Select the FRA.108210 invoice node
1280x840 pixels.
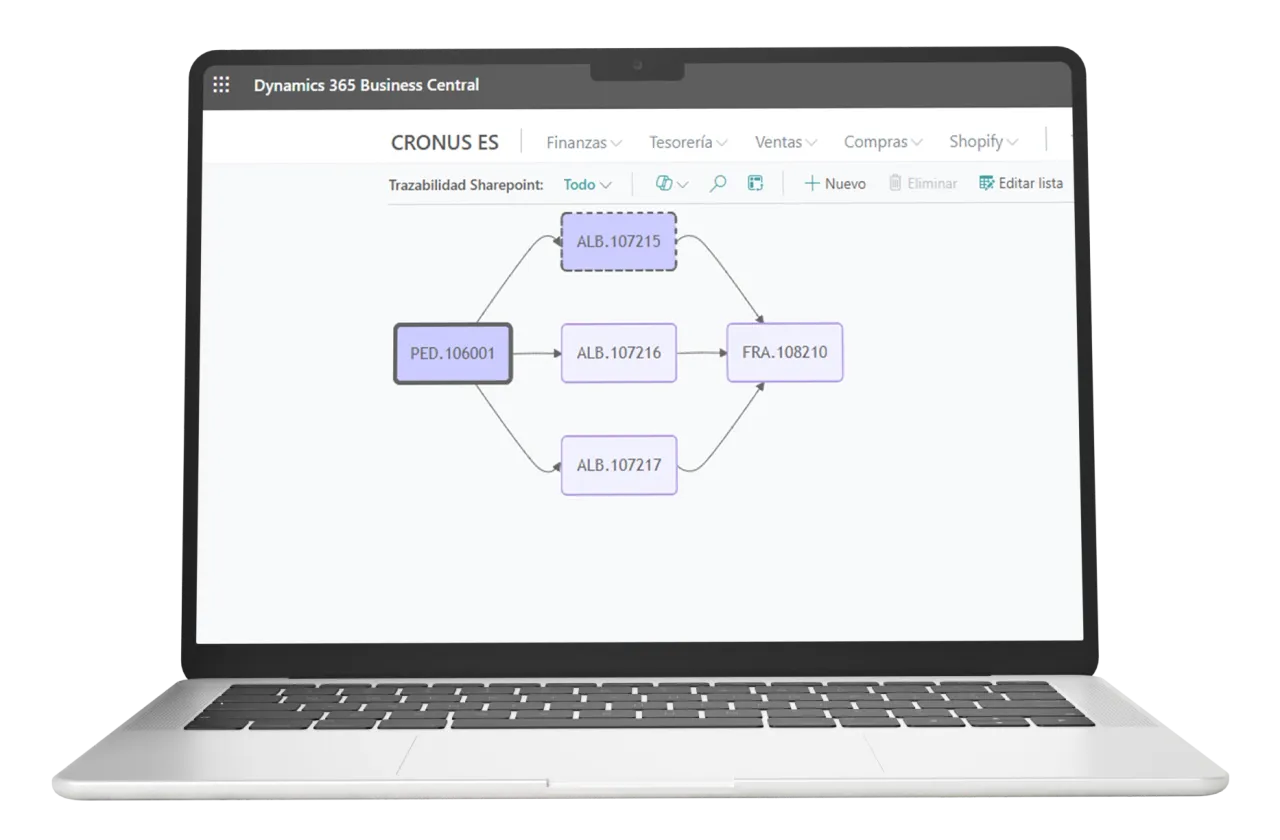(x=785, y=352)
